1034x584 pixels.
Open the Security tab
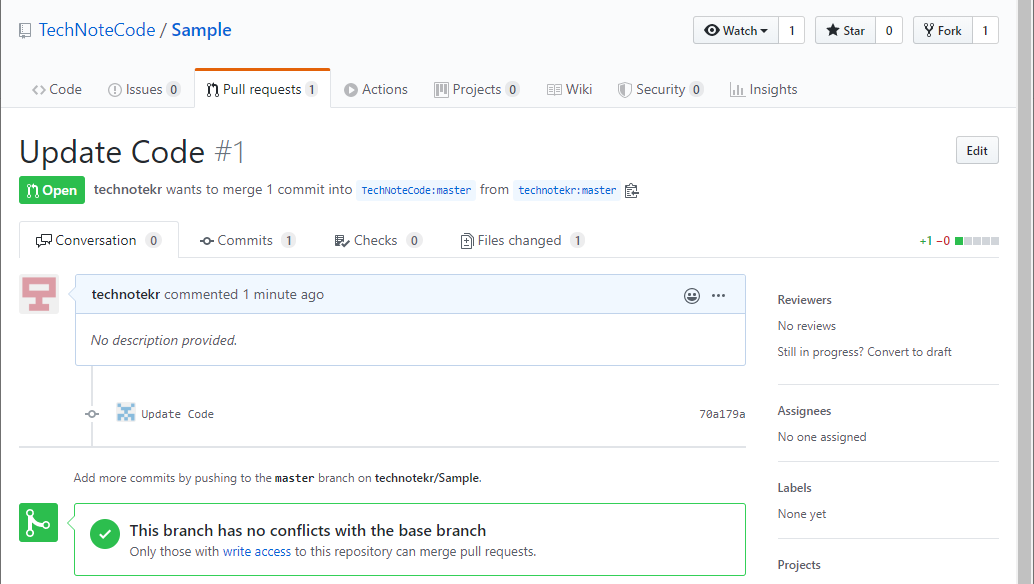point(660,89)
